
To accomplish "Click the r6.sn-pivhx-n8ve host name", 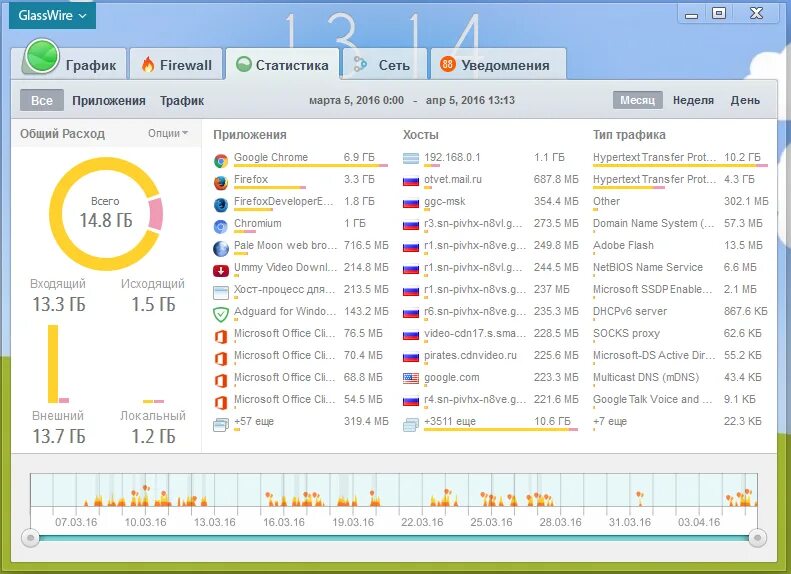I will [x=474, y=311].
